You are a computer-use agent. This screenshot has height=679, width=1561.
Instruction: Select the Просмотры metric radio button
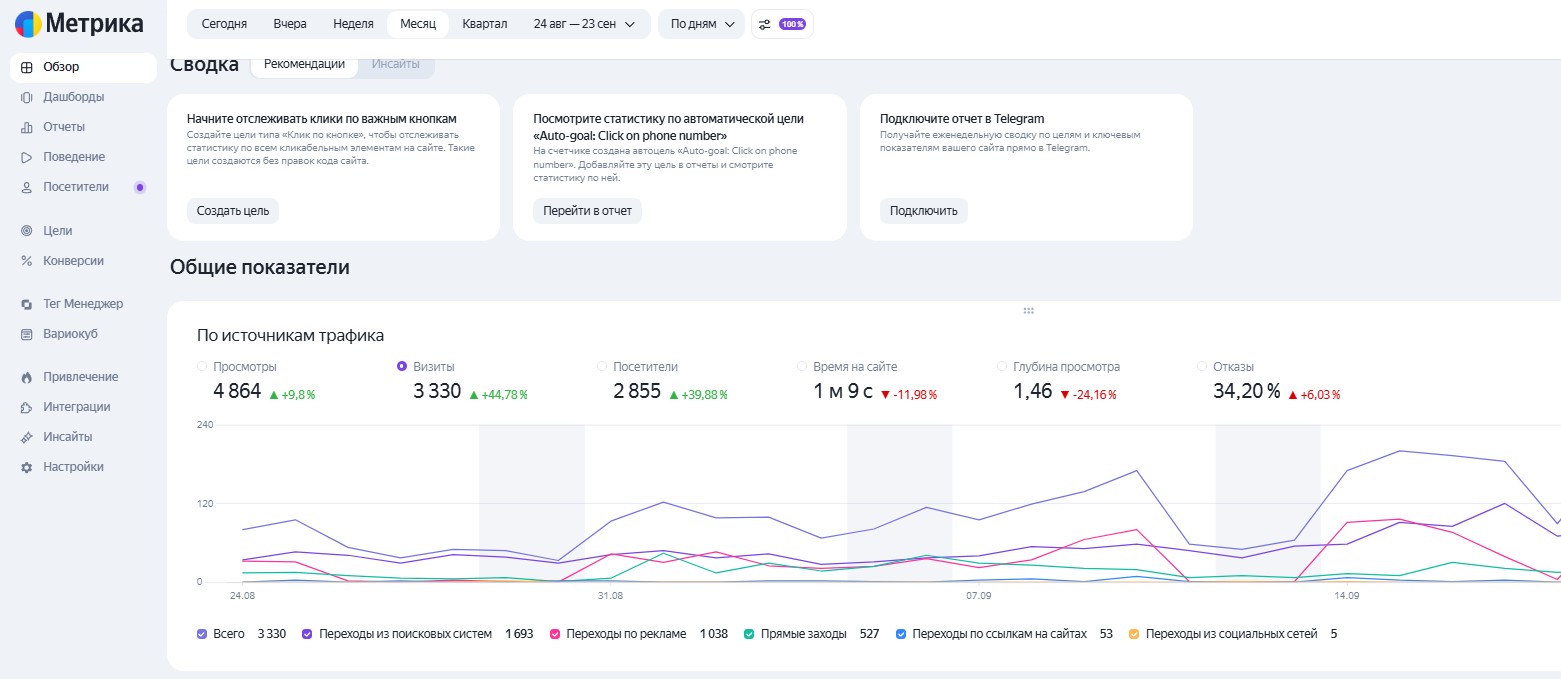202,367
